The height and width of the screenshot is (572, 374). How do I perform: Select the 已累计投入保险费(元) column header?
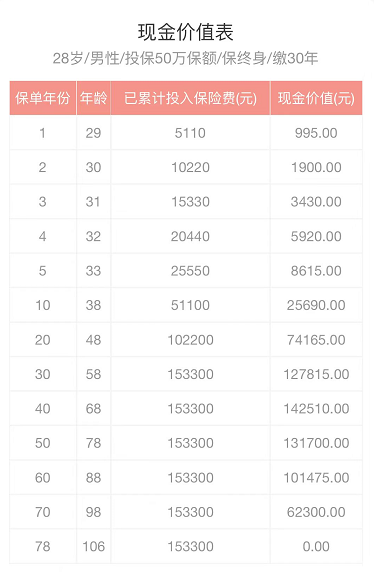coord(190,98)
